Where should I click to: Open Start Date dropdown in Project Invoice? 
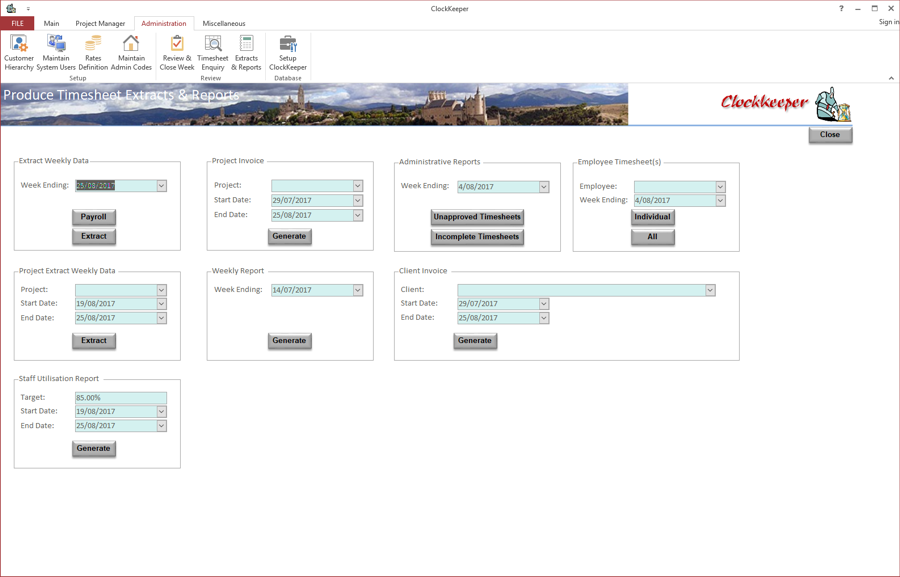click(358, 200)
